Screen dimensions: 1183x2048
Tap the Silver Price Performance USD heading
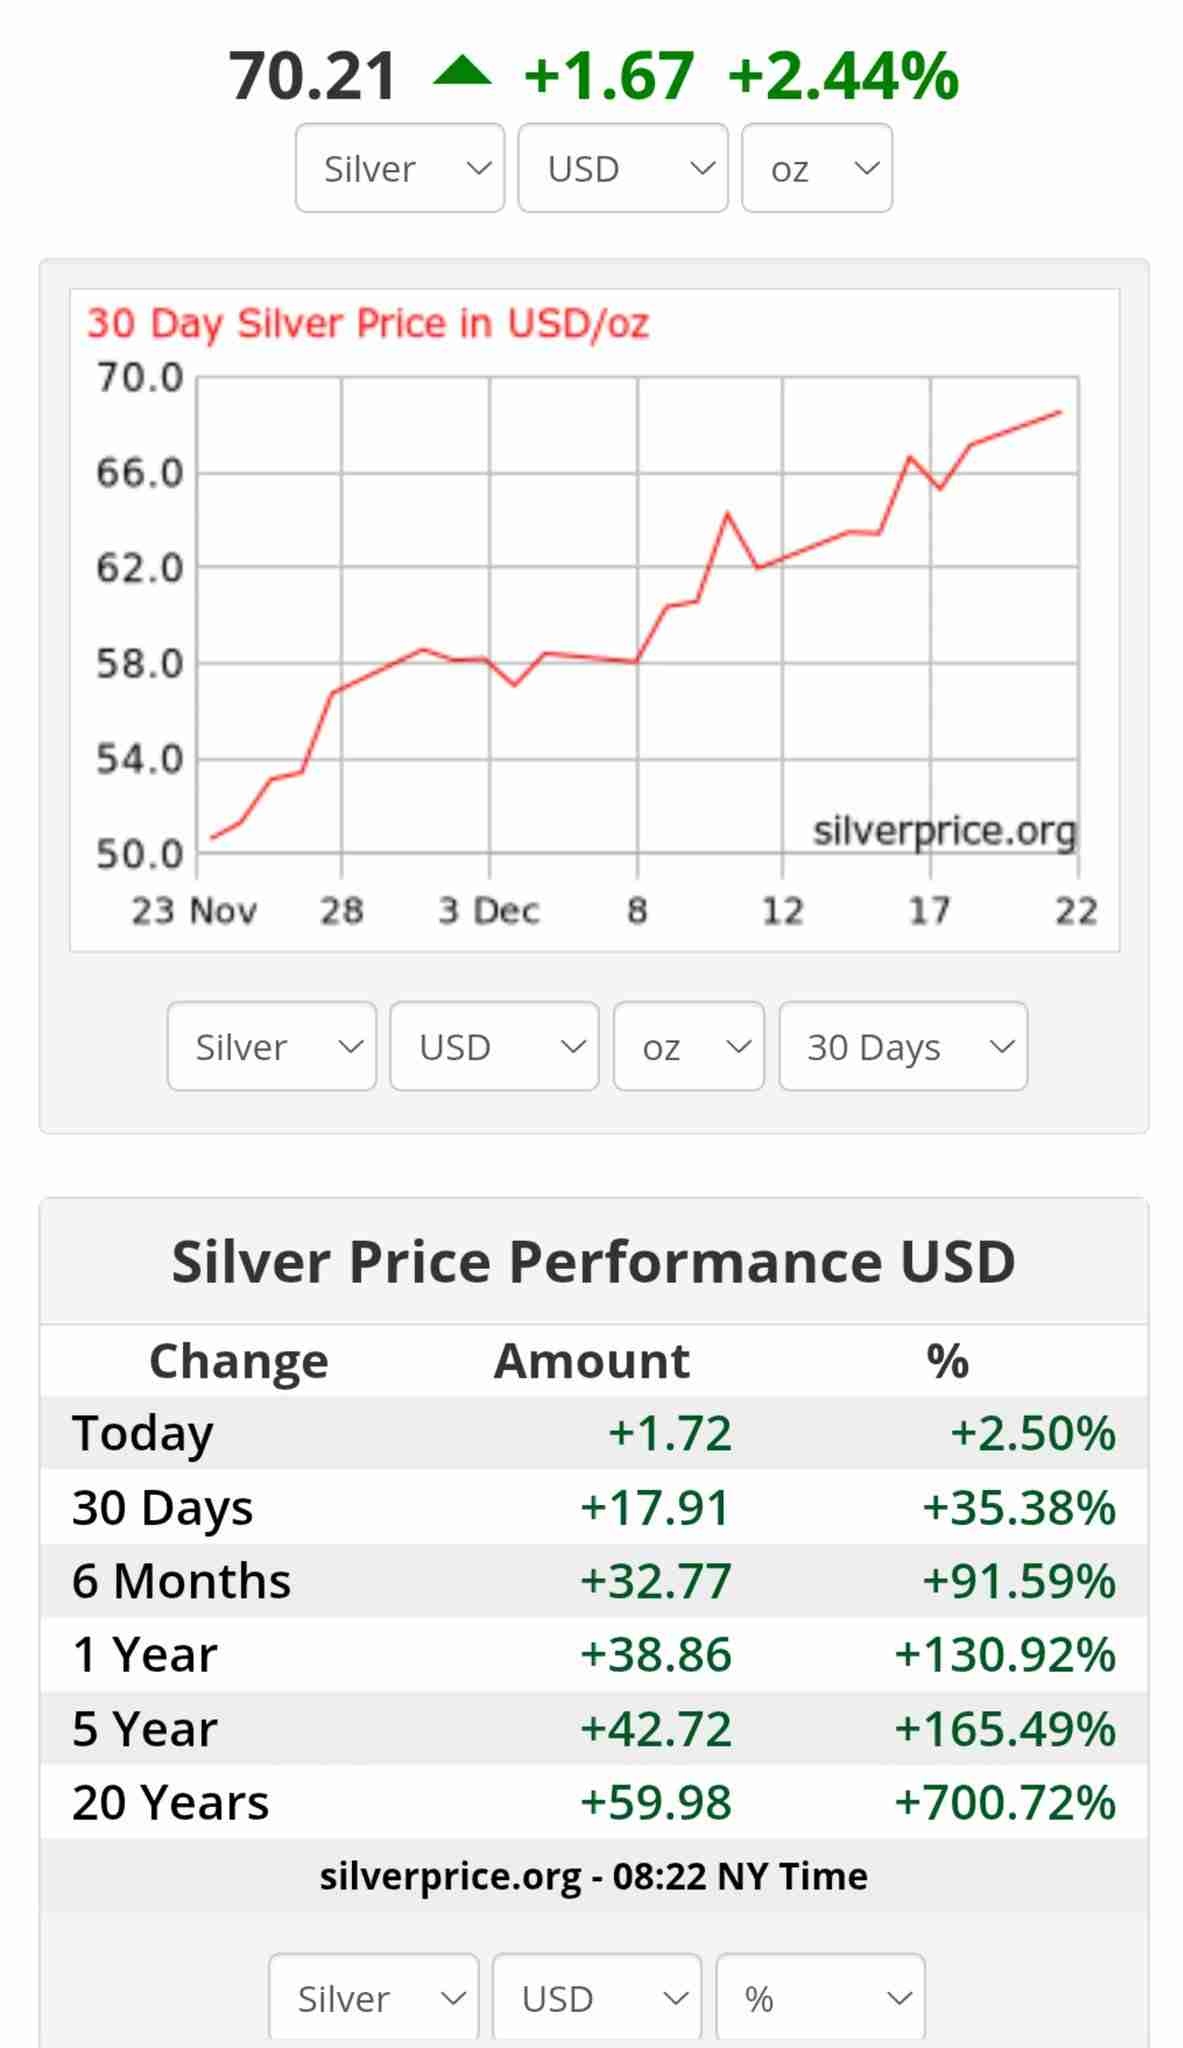point(593,1261)
